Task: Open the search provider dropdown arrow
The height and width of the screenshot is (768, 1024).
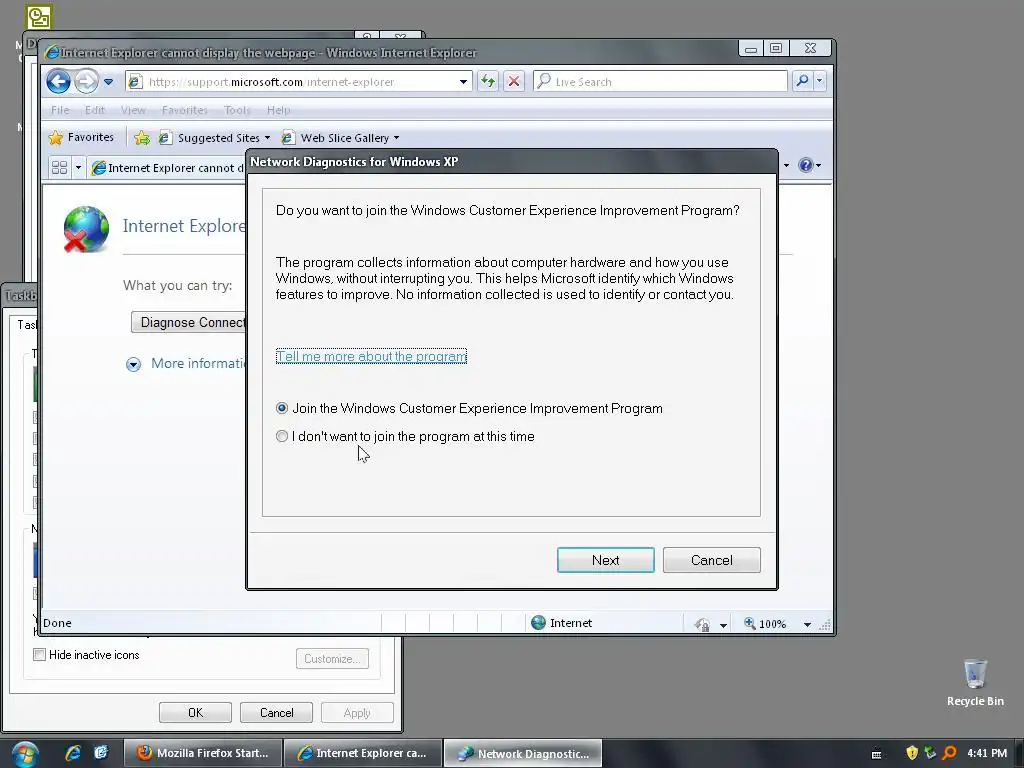Action: pyautogui.click(x=820, y=81)
